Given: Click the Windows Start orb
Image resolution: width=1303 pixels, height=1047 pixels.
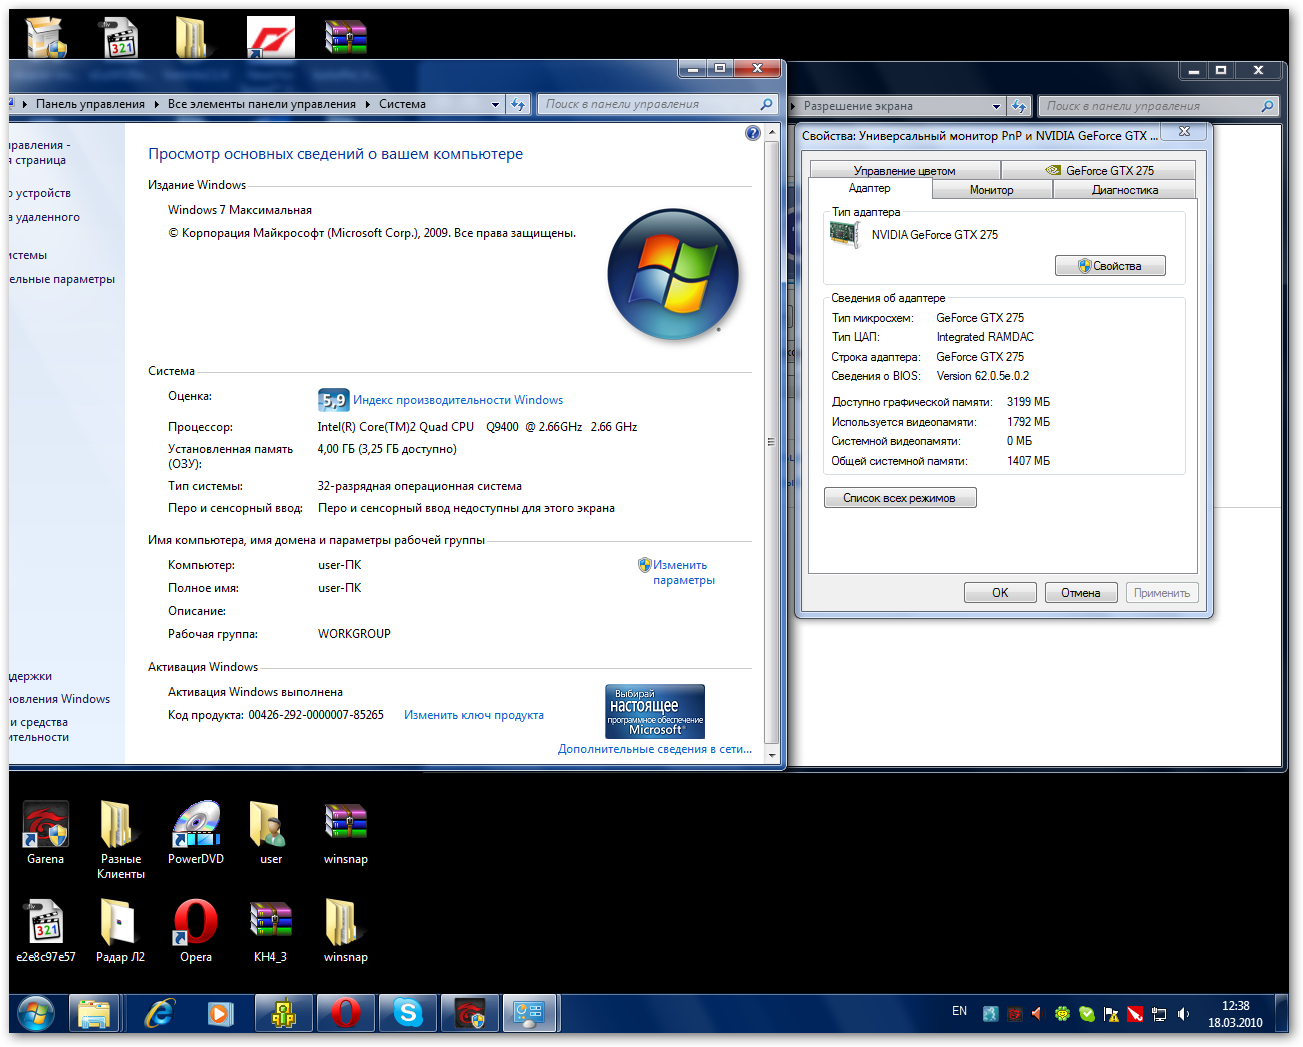Looking at the screenshot, I should [x=36, y=1014].
